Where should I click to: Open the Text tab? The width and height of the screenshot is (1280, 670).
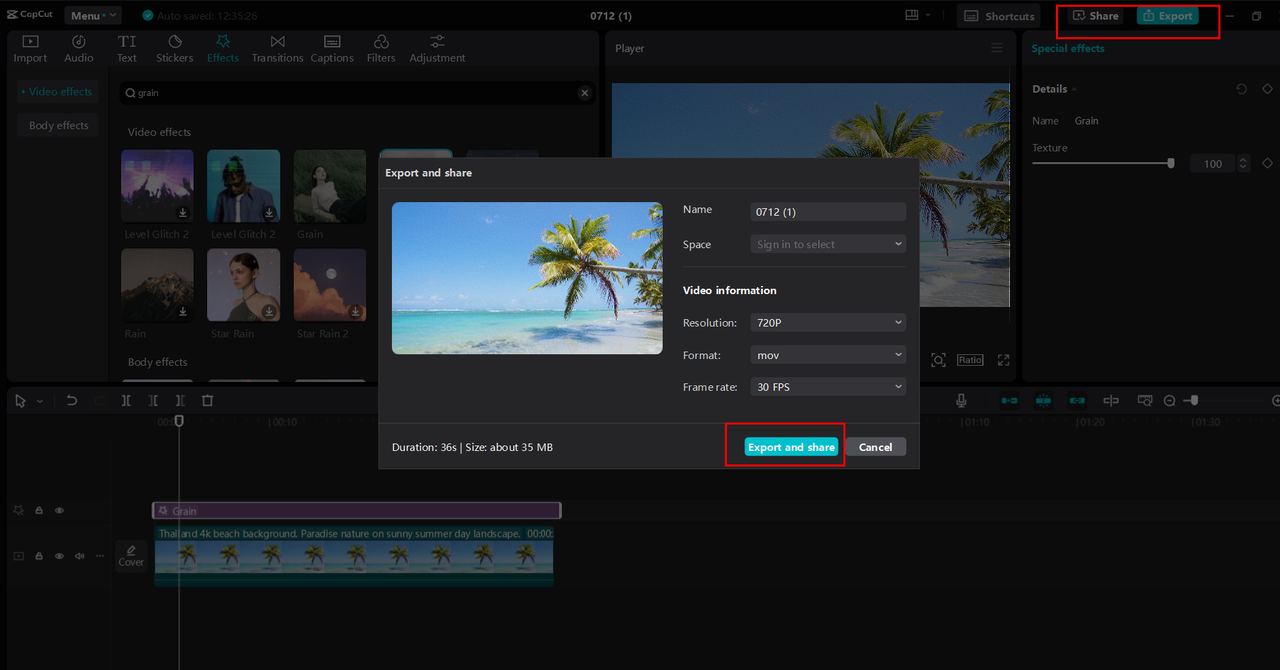pyautogui.click(x=127, y=49)
